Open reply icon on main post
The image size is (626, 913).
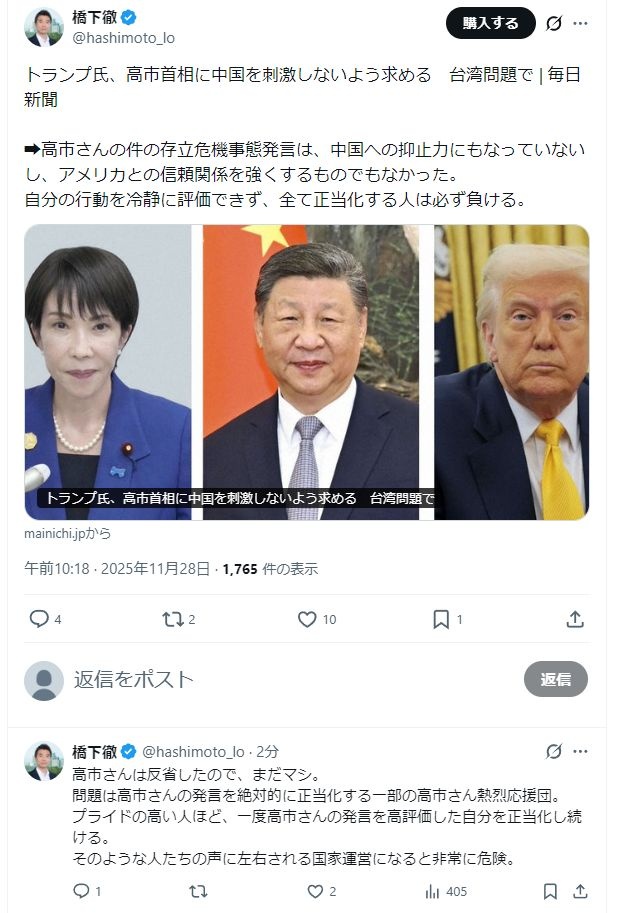(x=39, y=619)
